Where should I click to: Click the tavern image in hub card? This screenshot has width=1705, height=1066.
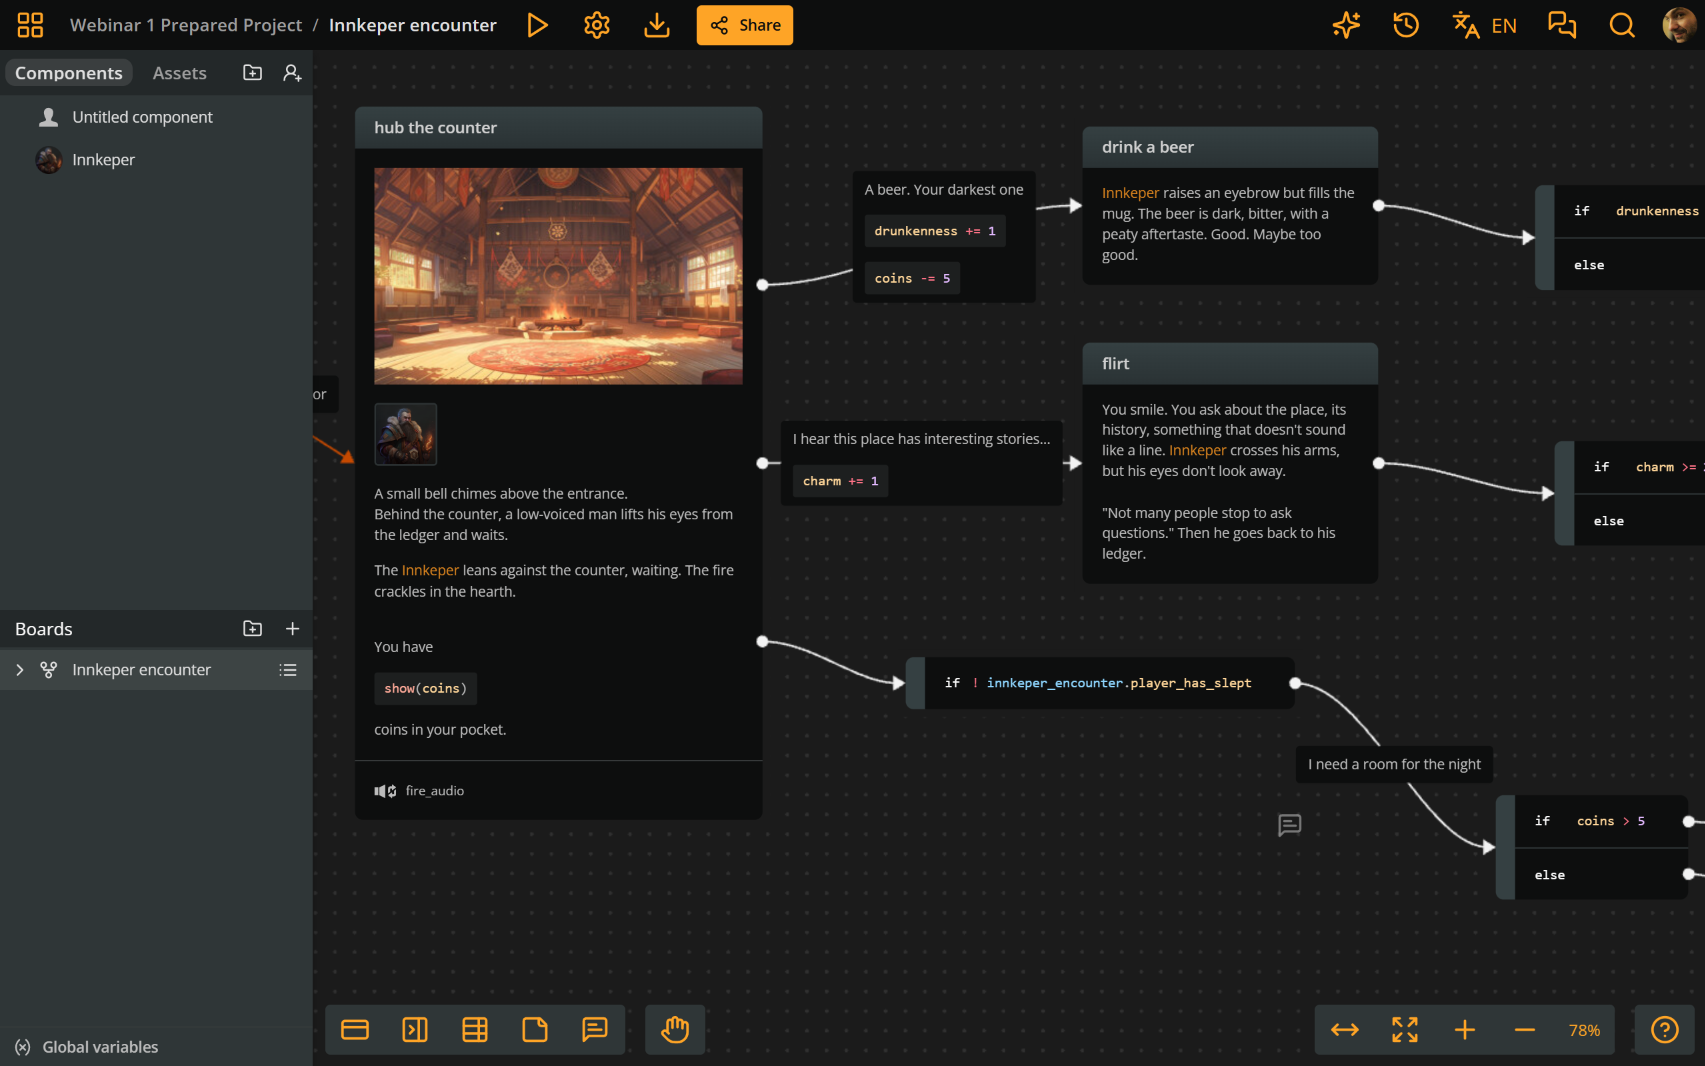[x=558, y=276]
